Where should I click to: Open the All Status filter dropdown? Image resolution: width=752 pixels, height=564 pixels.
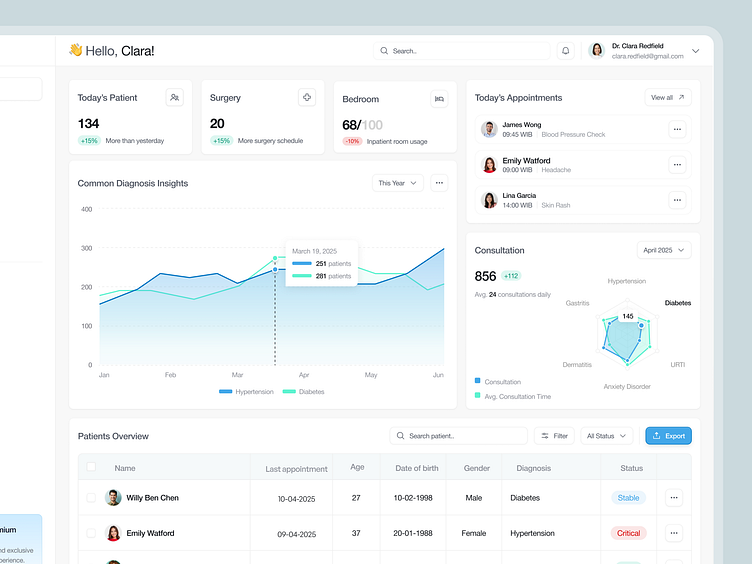click(607, 436)
